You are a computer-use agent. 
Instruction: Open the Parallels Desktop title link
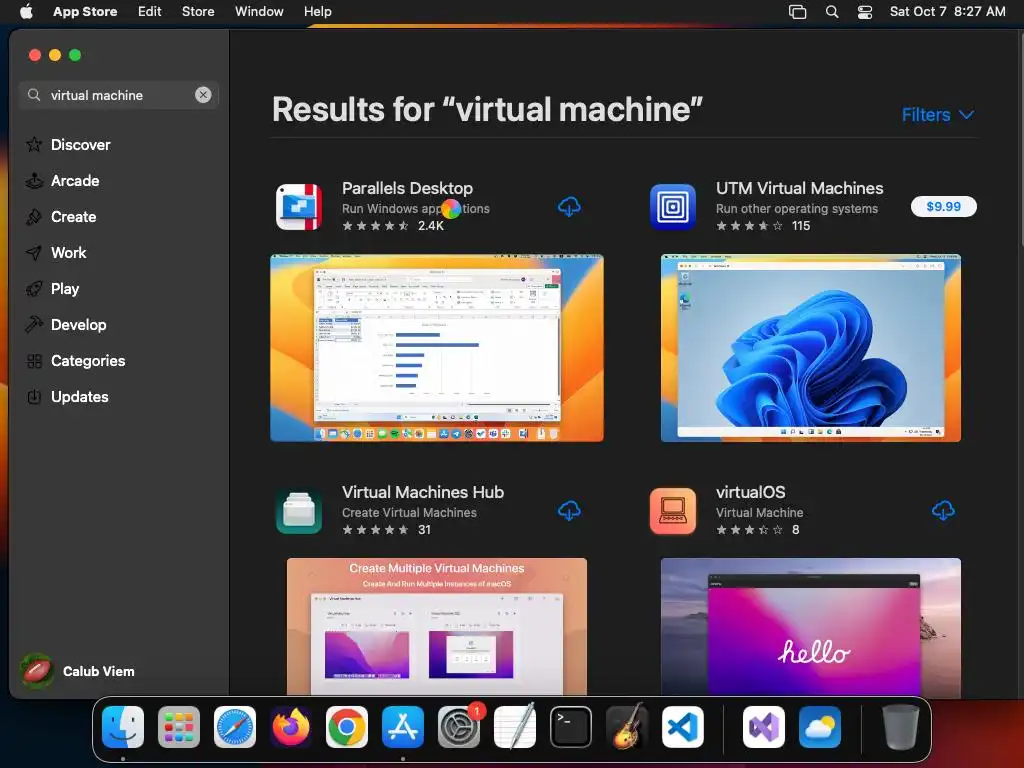click(x=408, y=188)
